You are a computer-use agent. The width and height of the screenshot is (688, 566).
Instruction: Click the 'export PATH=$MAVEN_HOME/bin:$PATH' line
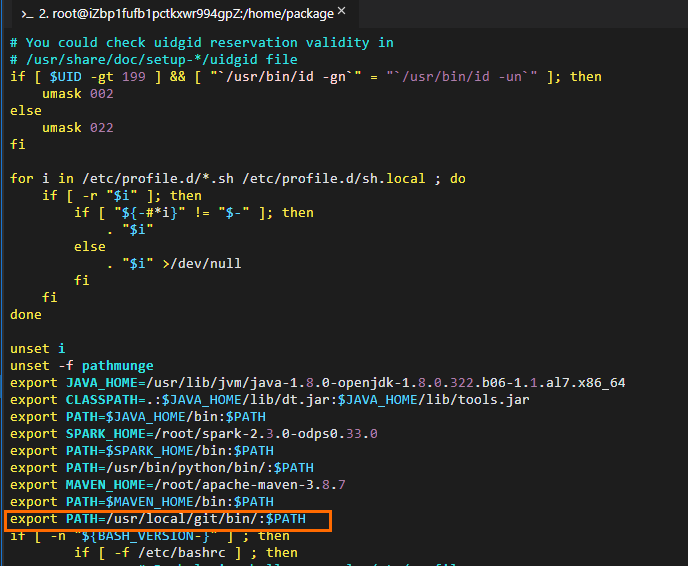point(142,502)
